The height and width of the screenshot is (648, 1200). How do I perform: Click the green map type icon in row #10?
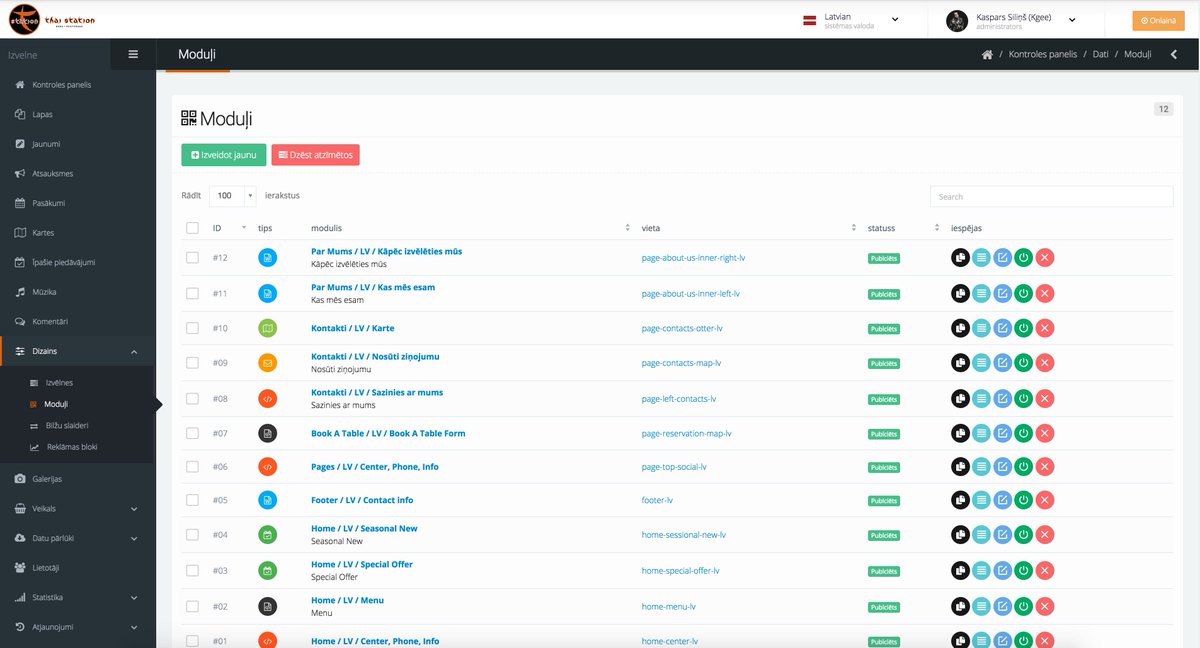[x=267, y=329]
